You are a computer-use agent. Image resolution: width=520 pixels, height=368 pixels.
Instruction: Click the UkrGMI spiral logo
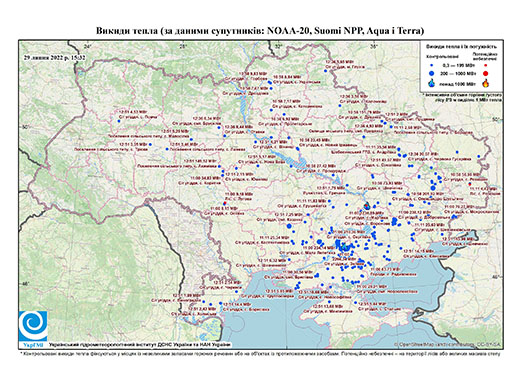(x=33, y=326)
